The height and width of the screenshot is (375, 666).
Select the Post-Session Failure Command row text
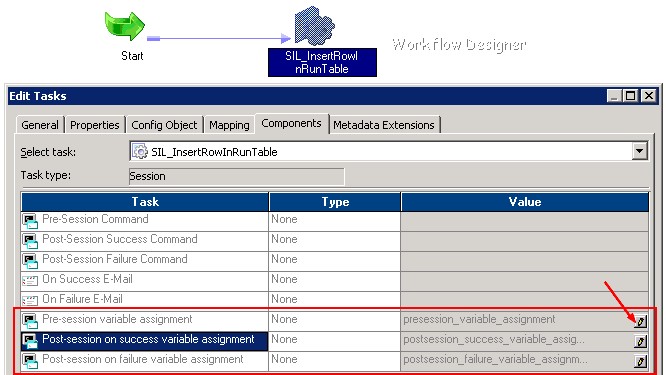pyautogui.click(x=115, y=259)
